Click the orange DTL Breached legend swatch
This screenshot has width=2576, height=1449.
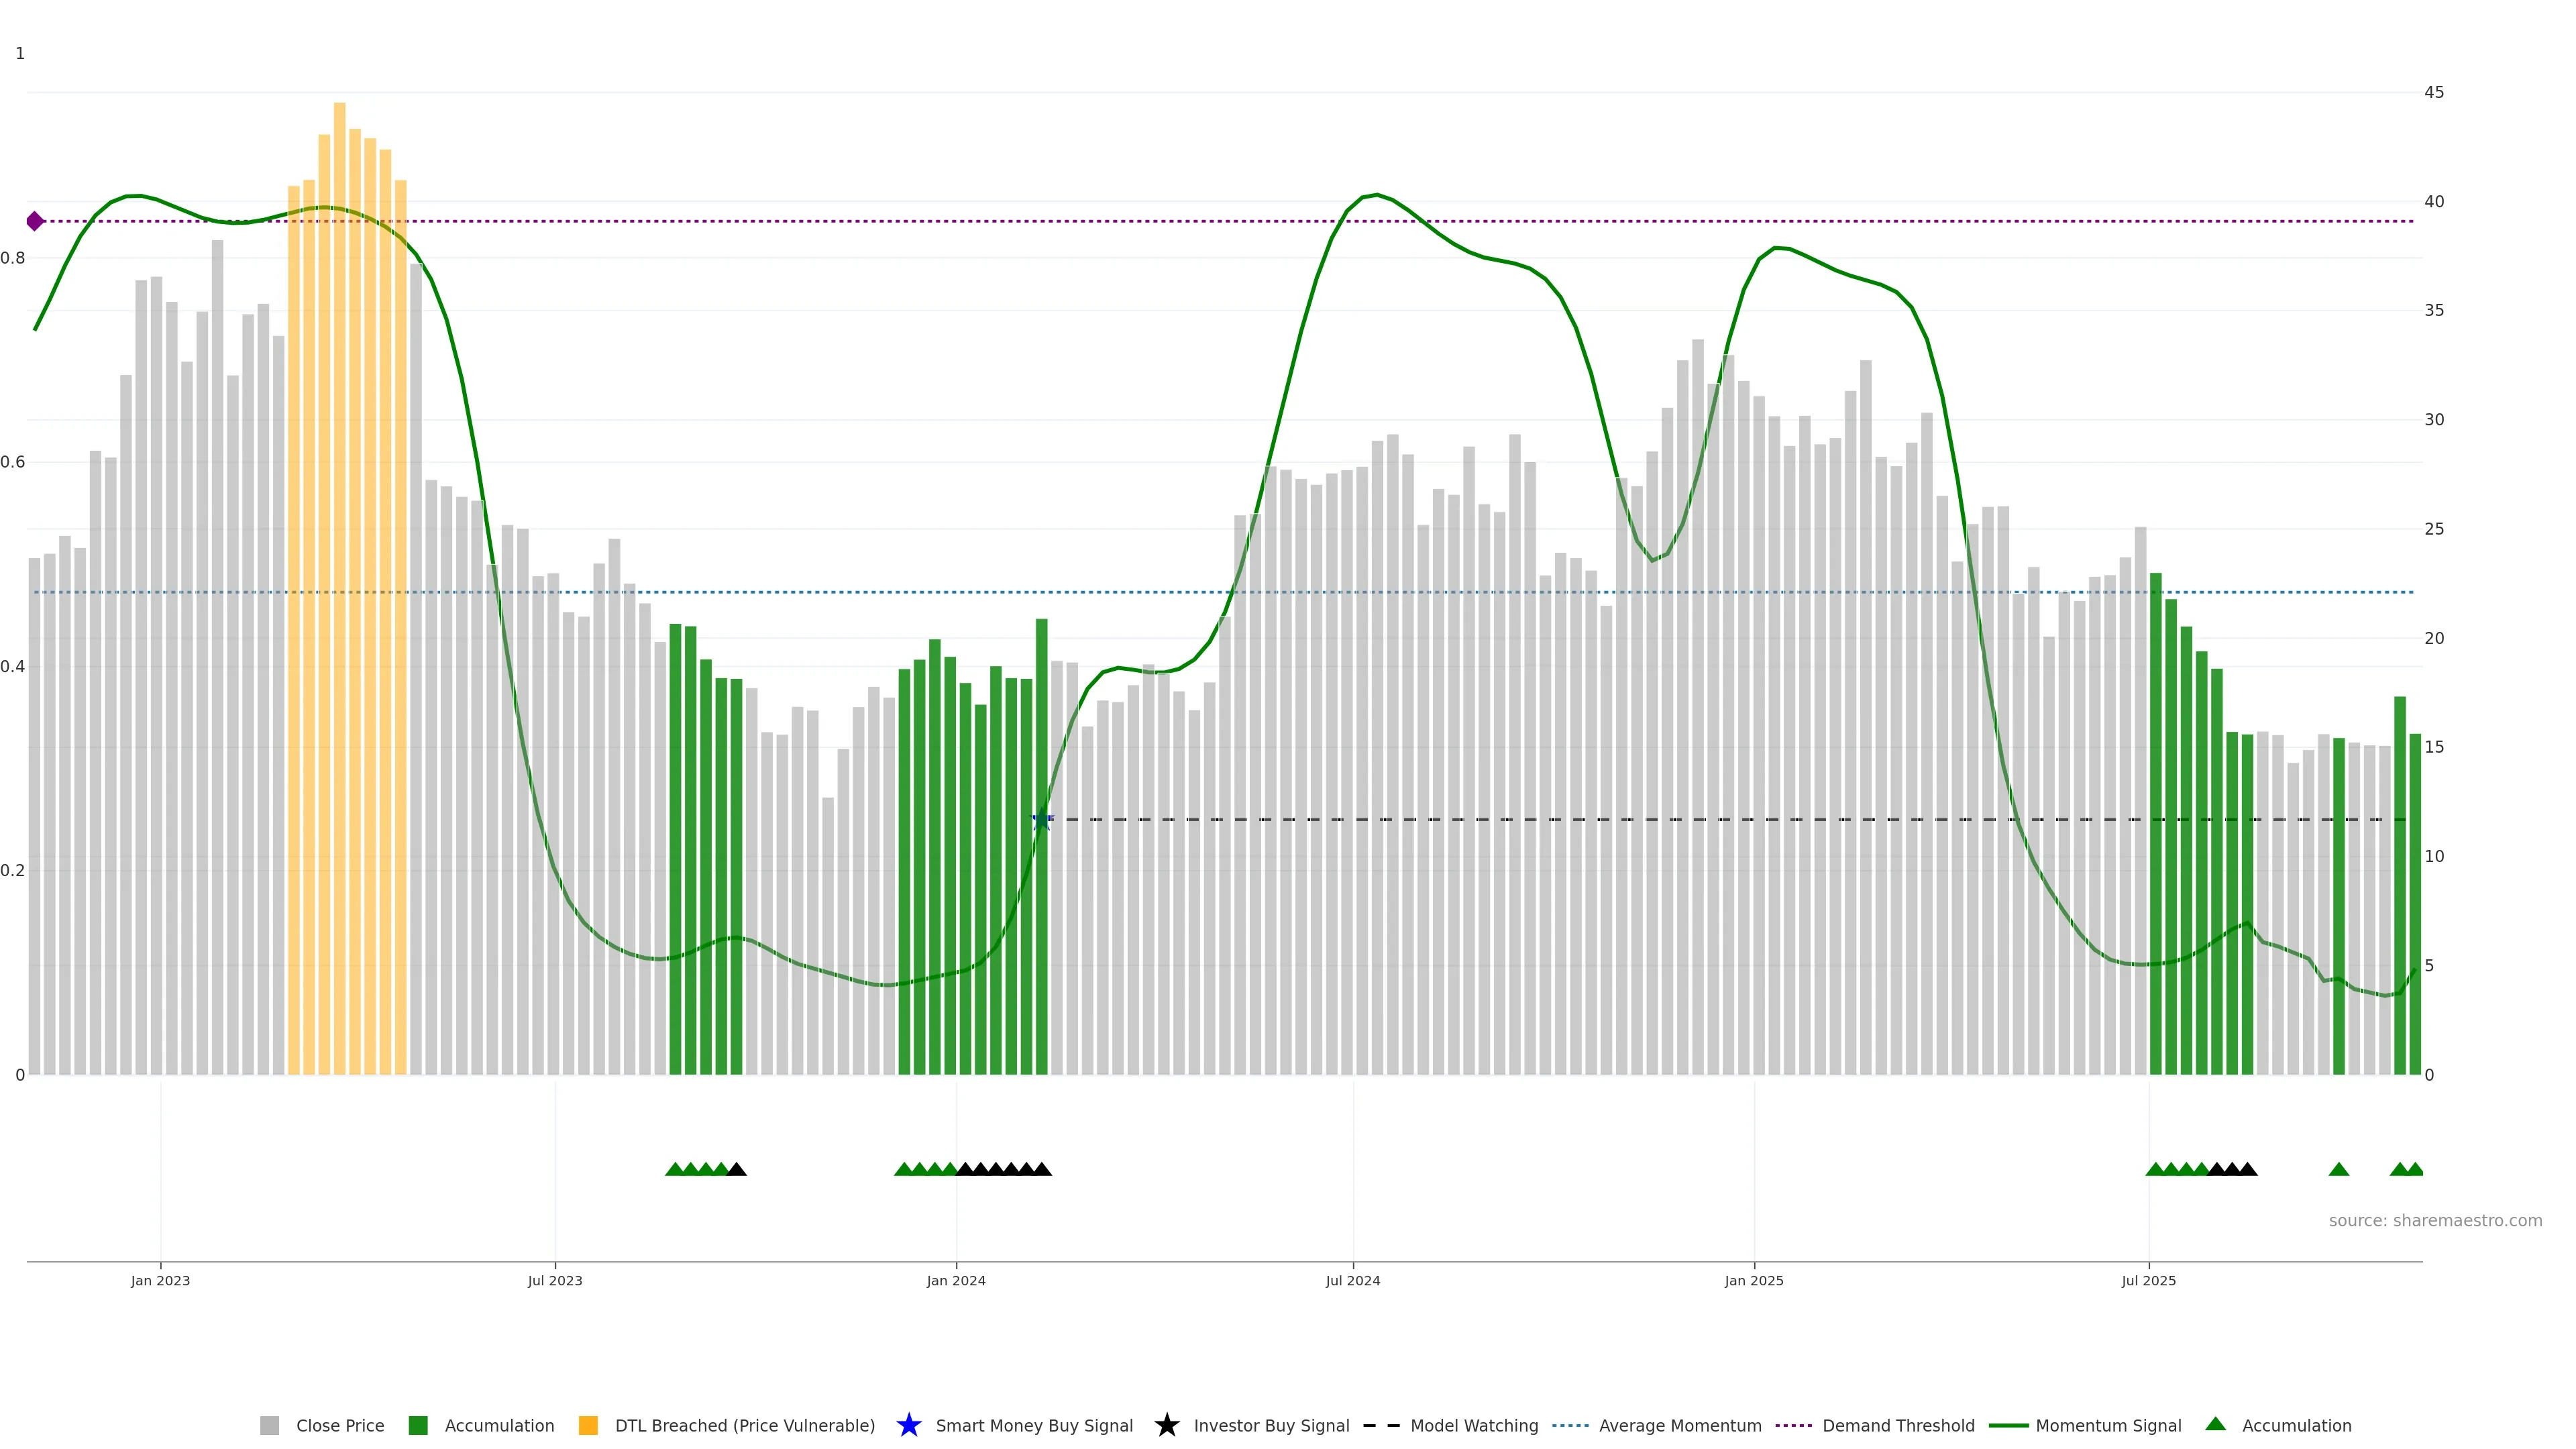588,1425
